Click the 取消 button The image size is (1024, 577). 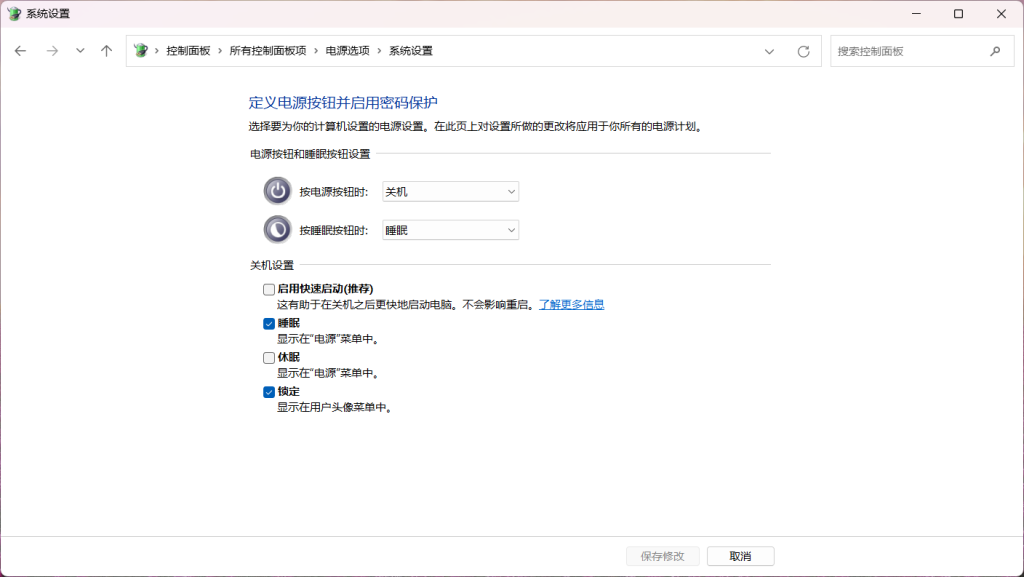click(741, 556)
